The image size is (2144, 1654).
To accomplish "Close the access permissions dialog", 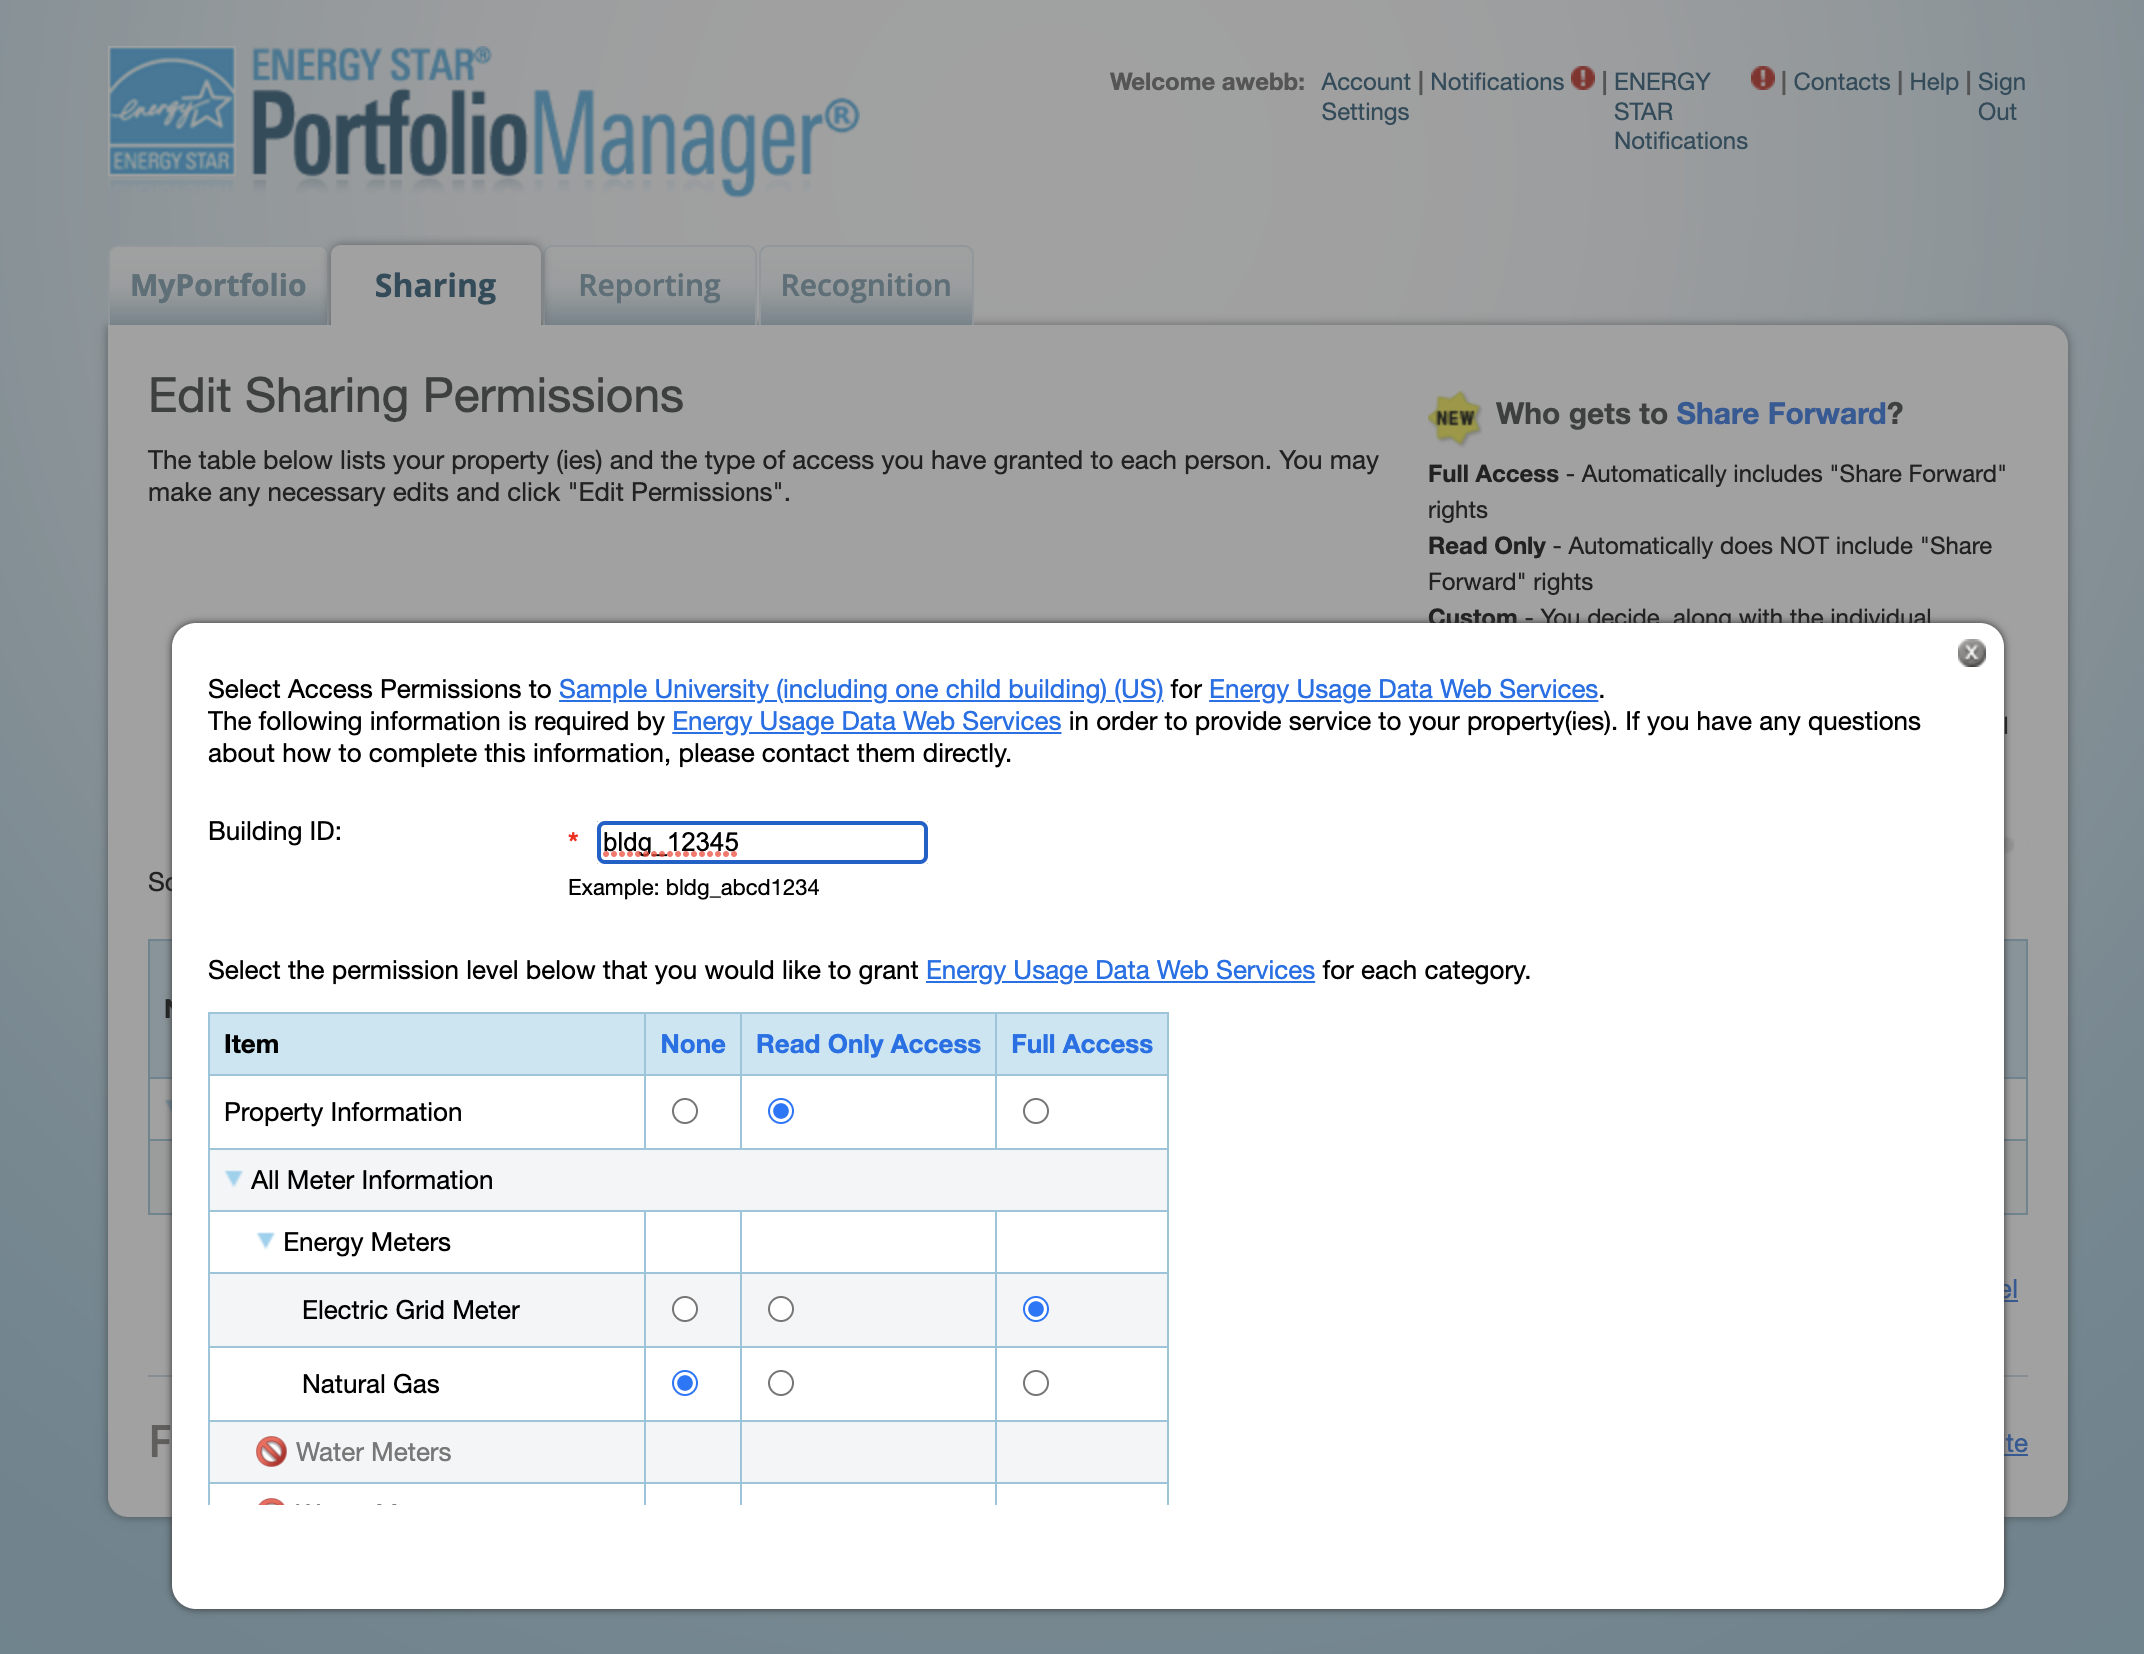I will [x=1971, y=653].
